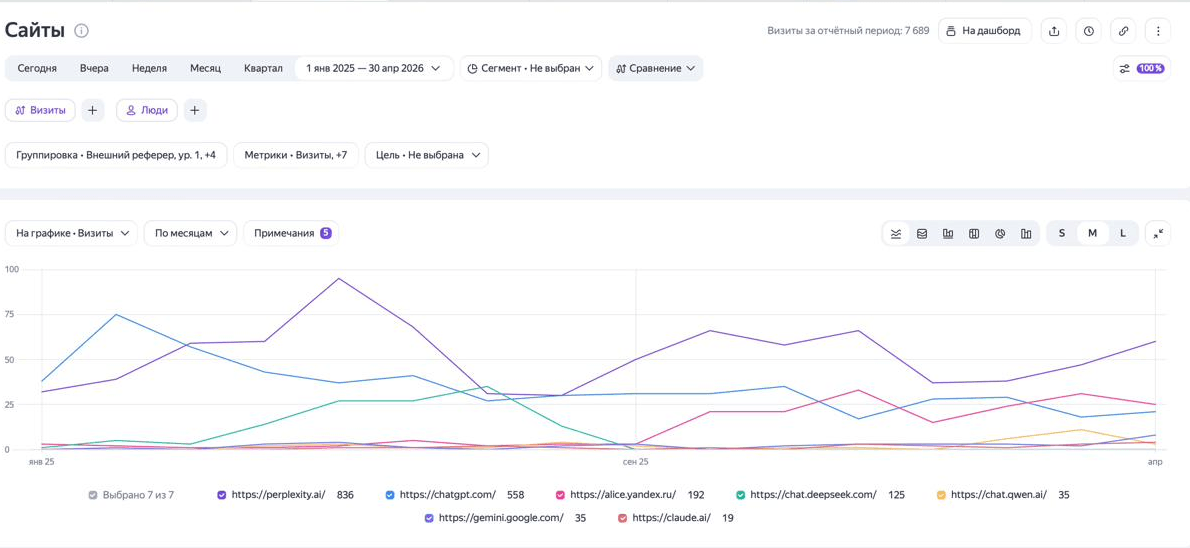Select the pie chart icon
The width and height of the screenshot is (1190, 548).
pyautogui.click(x=1000, y=234)
